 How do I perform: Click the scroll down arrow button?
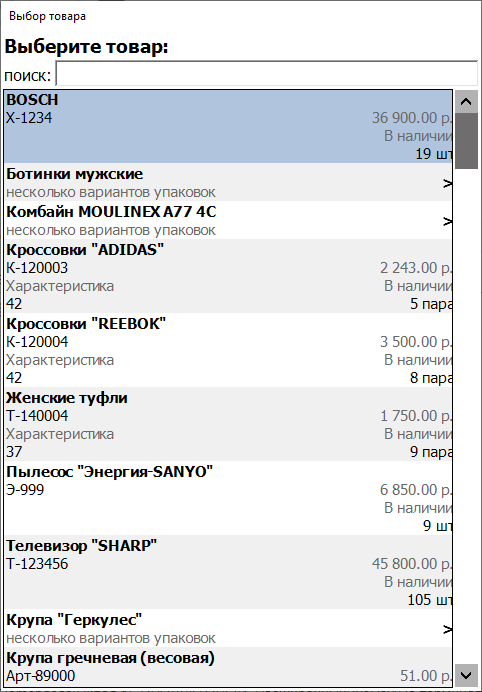coord(467,675)
